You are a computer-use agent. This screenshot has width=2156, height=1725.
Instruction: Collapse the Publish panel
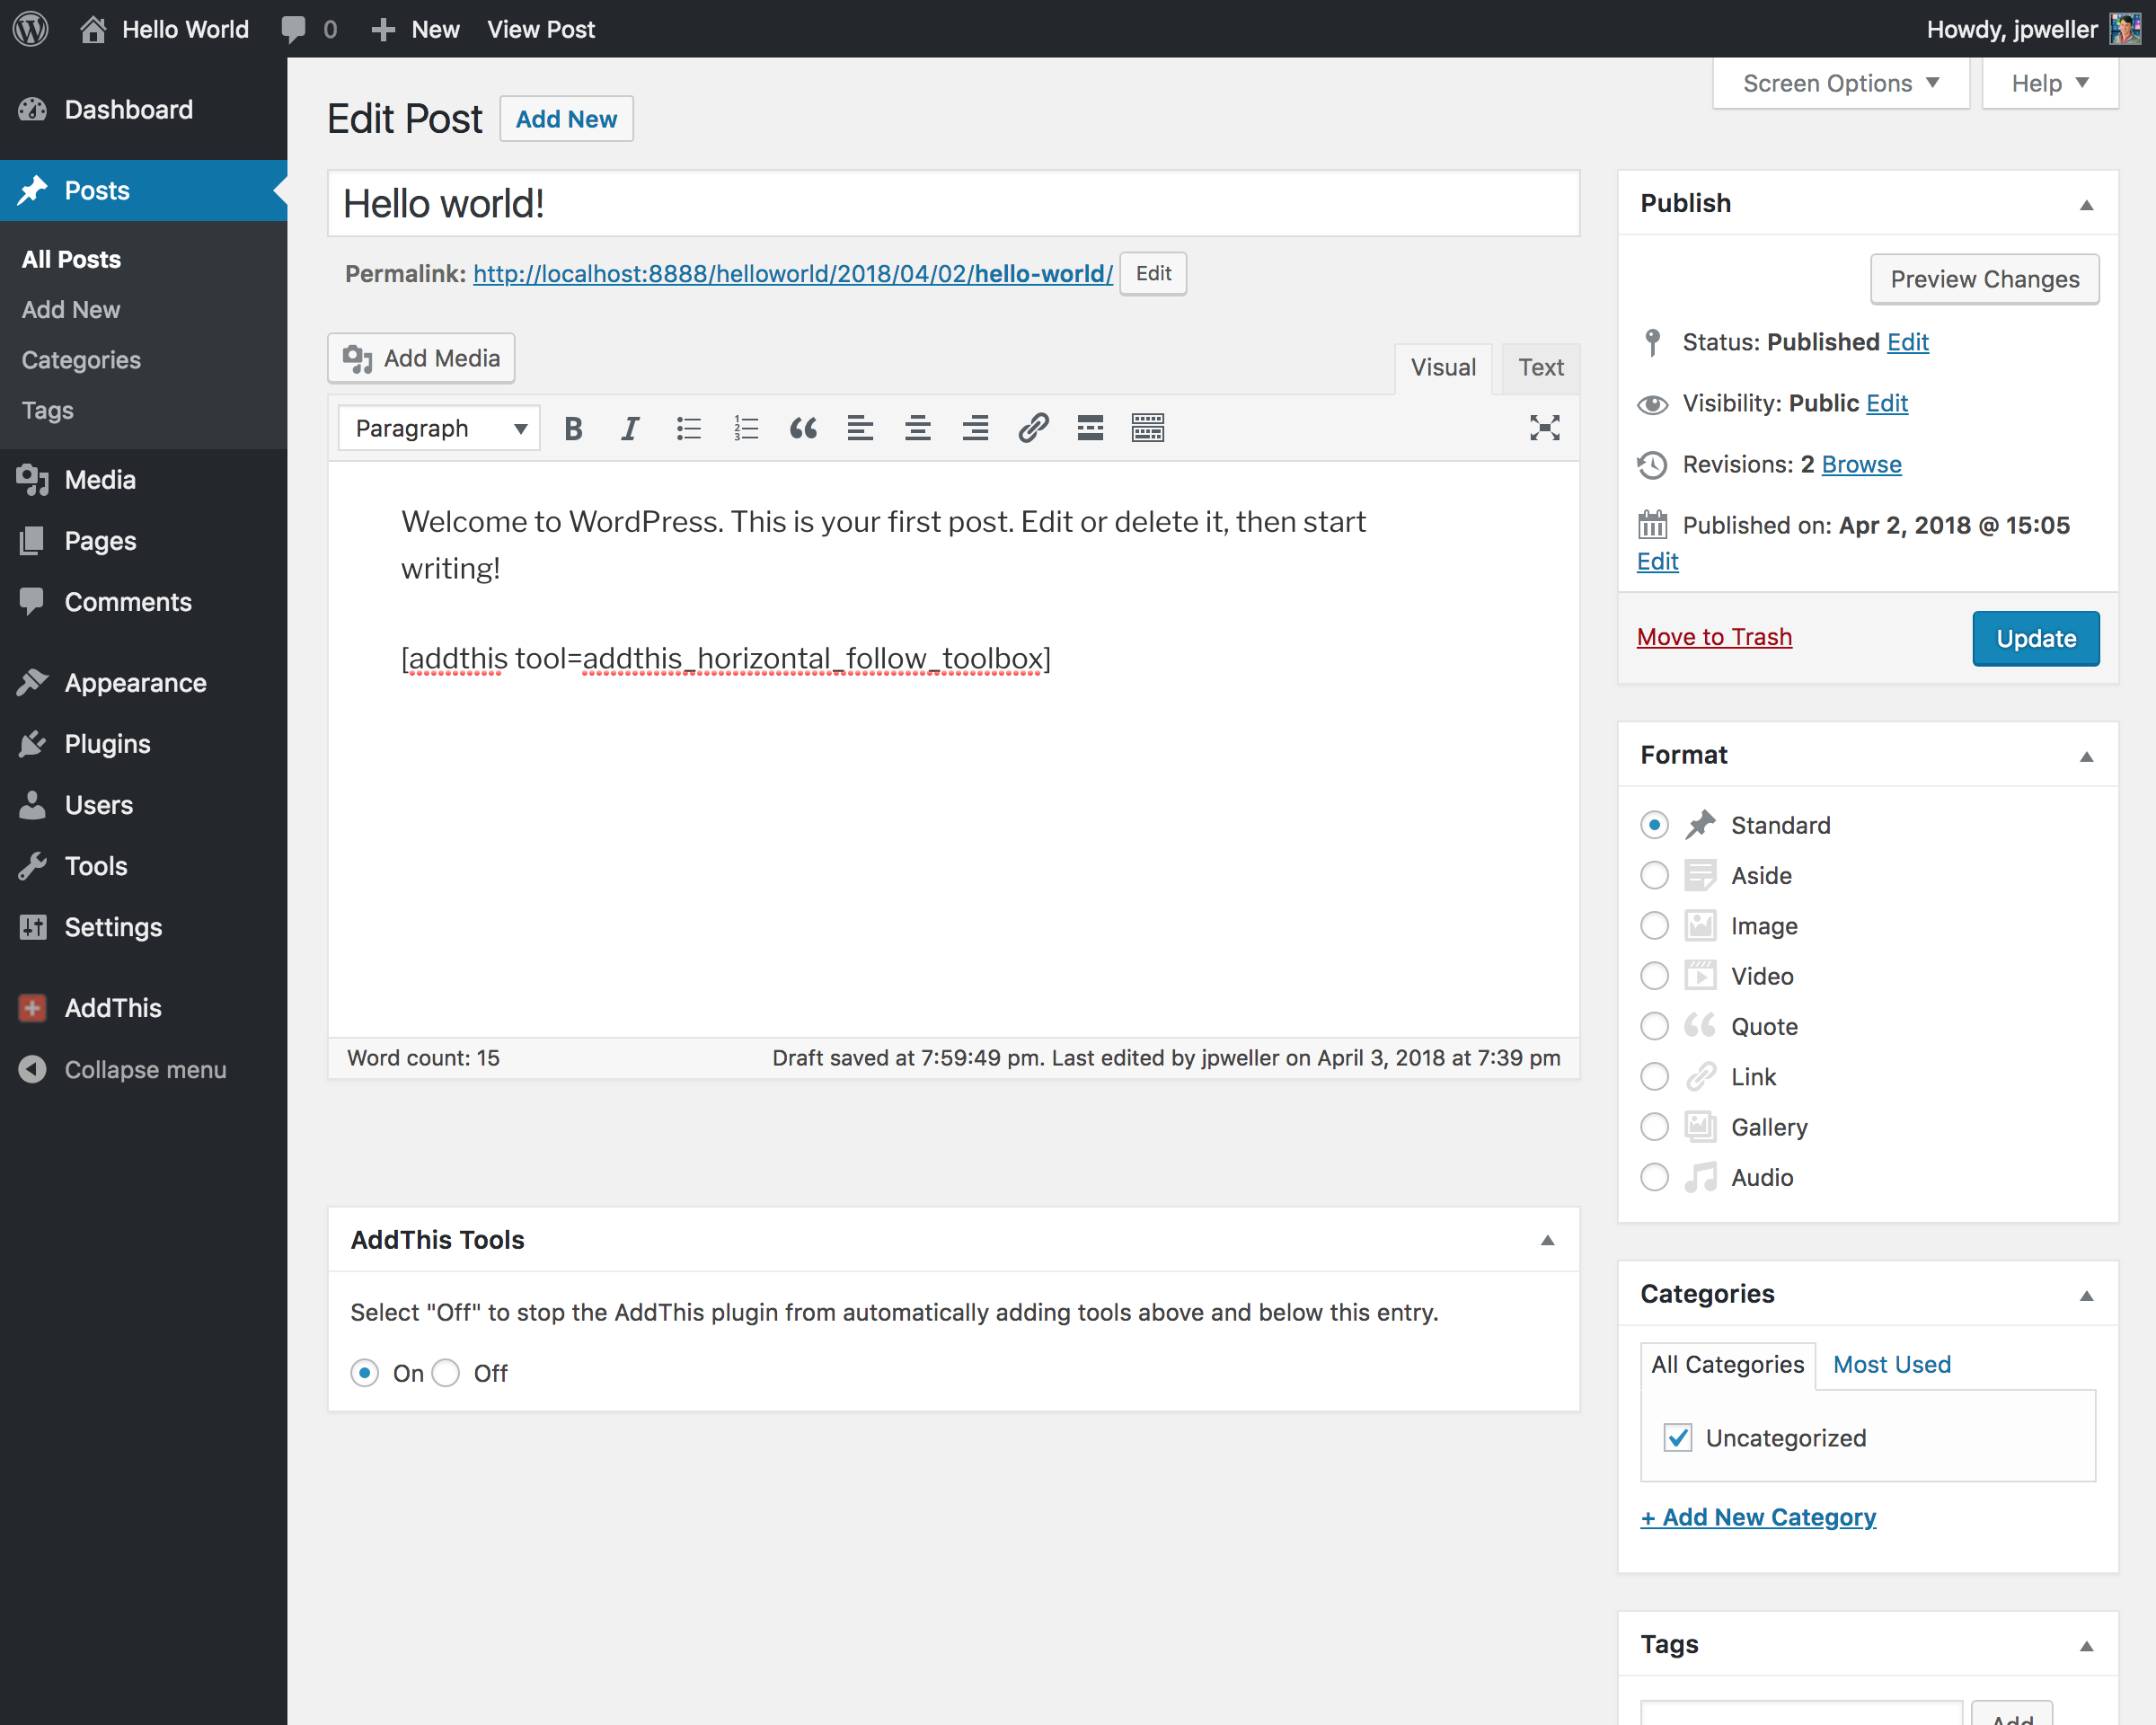[x=2086, y=204]
